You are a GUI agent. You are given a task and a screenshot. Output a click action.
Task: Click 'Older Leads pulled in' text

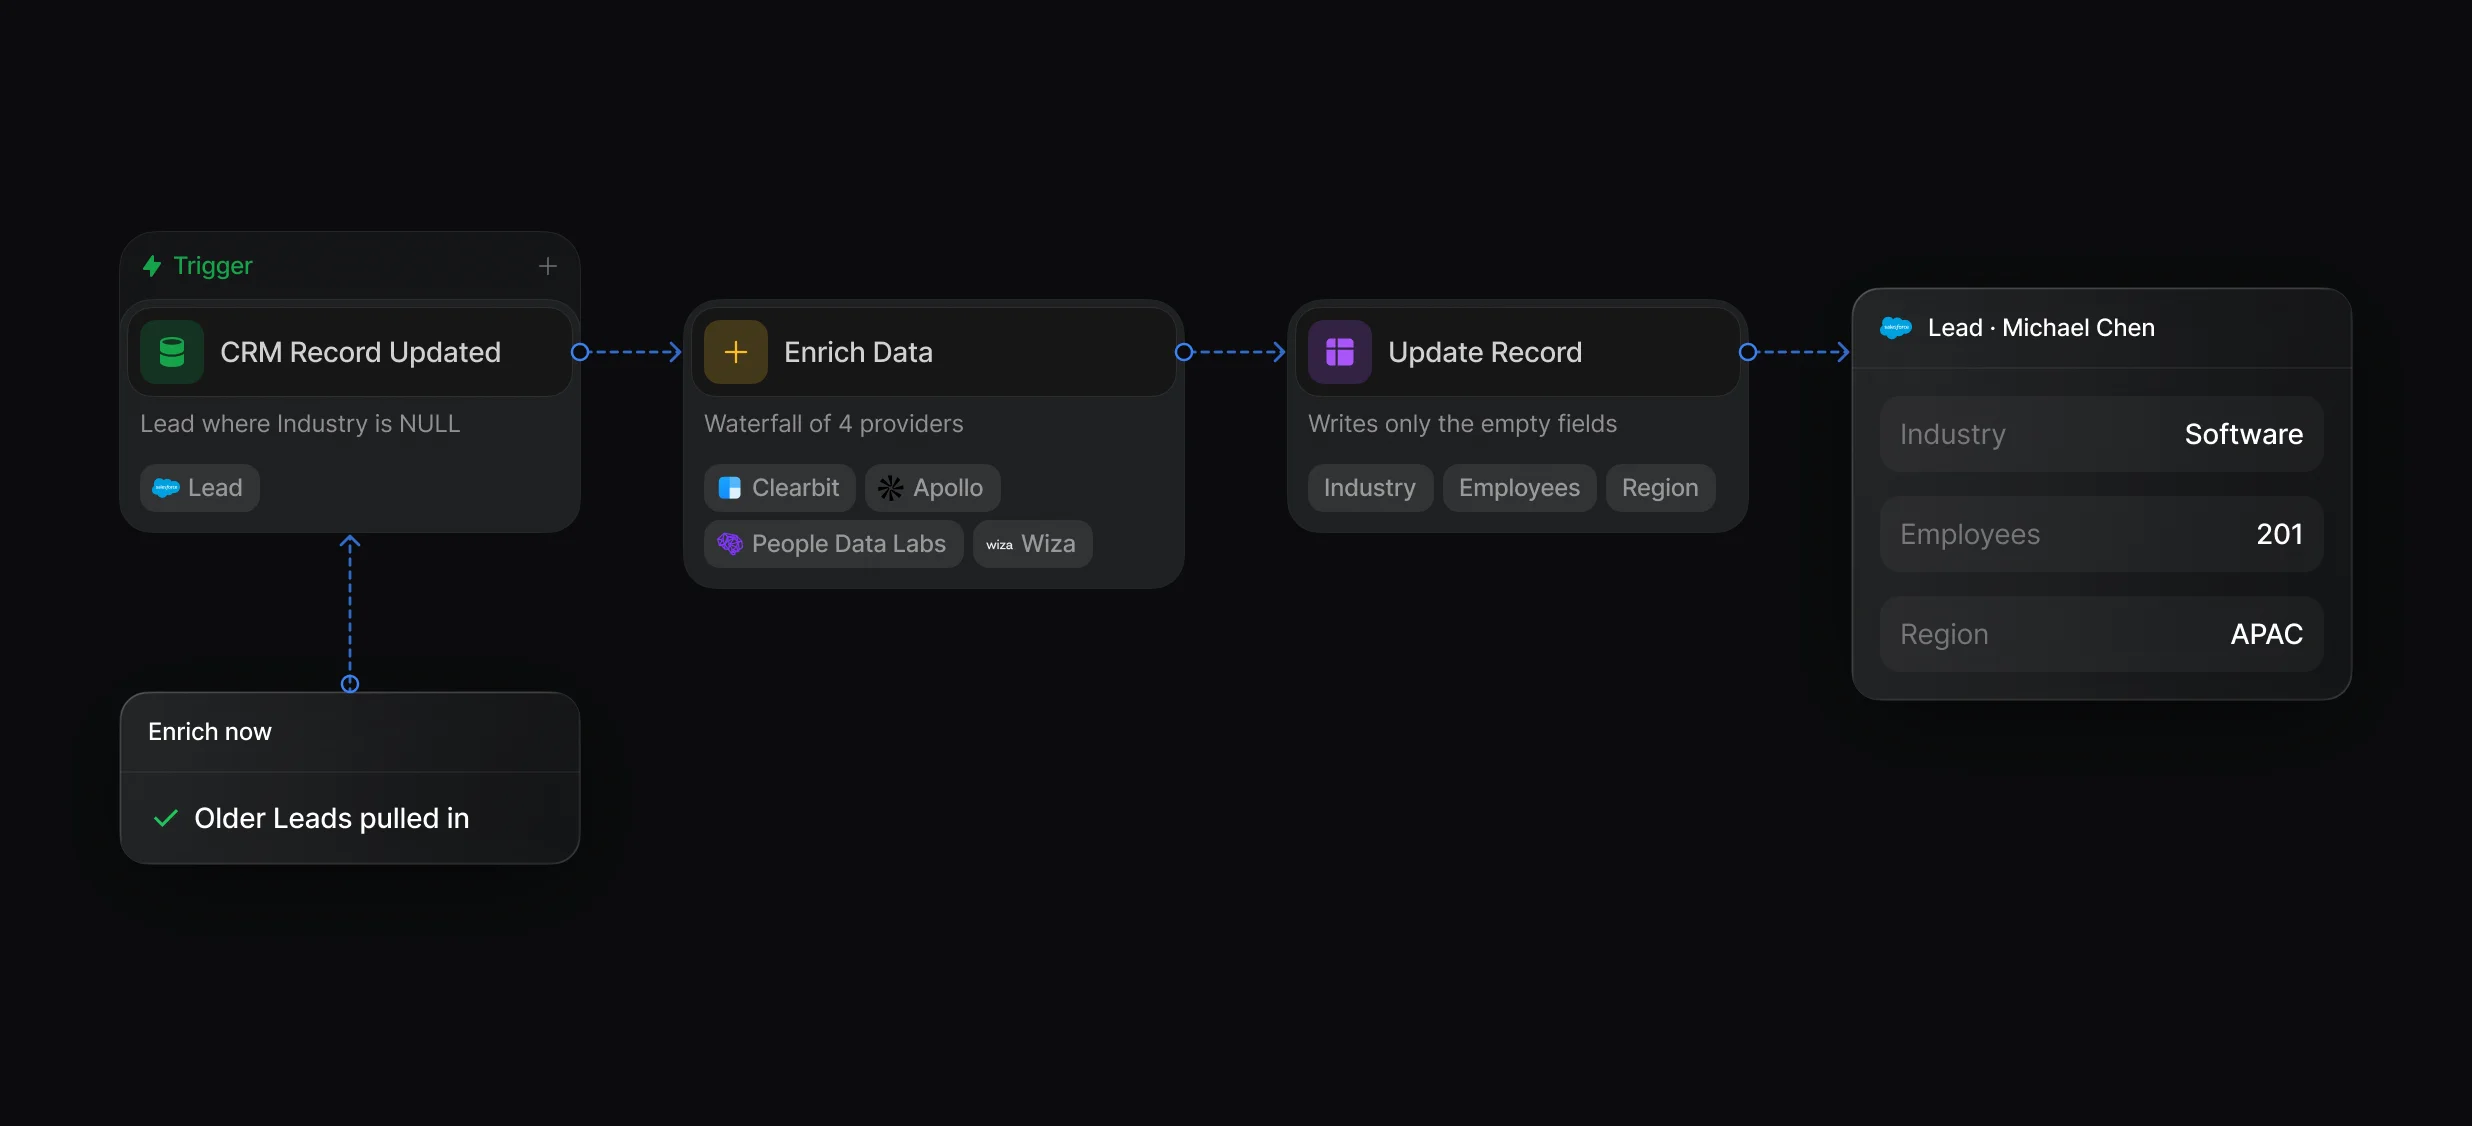pos(332,819)
